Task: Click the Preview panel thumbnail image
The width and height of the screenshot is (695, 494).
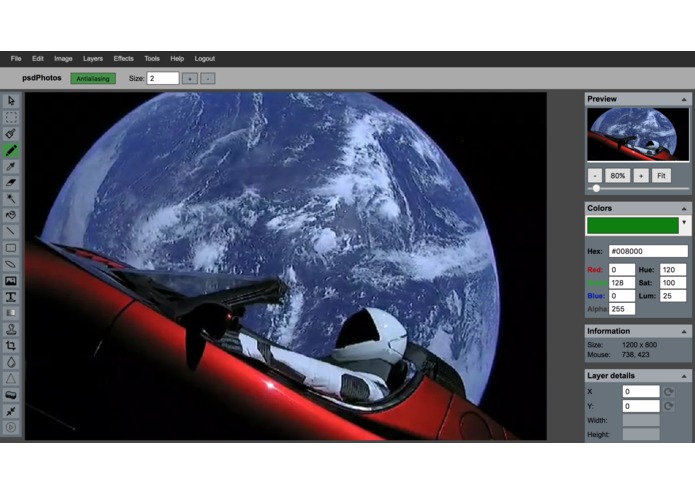Action: [x=638, y=135]
